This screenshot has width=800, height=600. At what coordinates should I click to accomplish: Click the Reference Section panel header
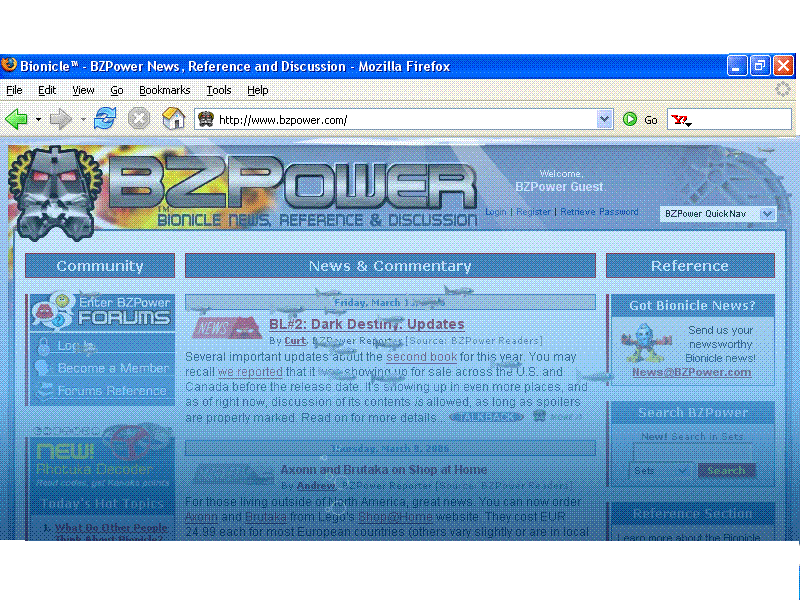692,513
